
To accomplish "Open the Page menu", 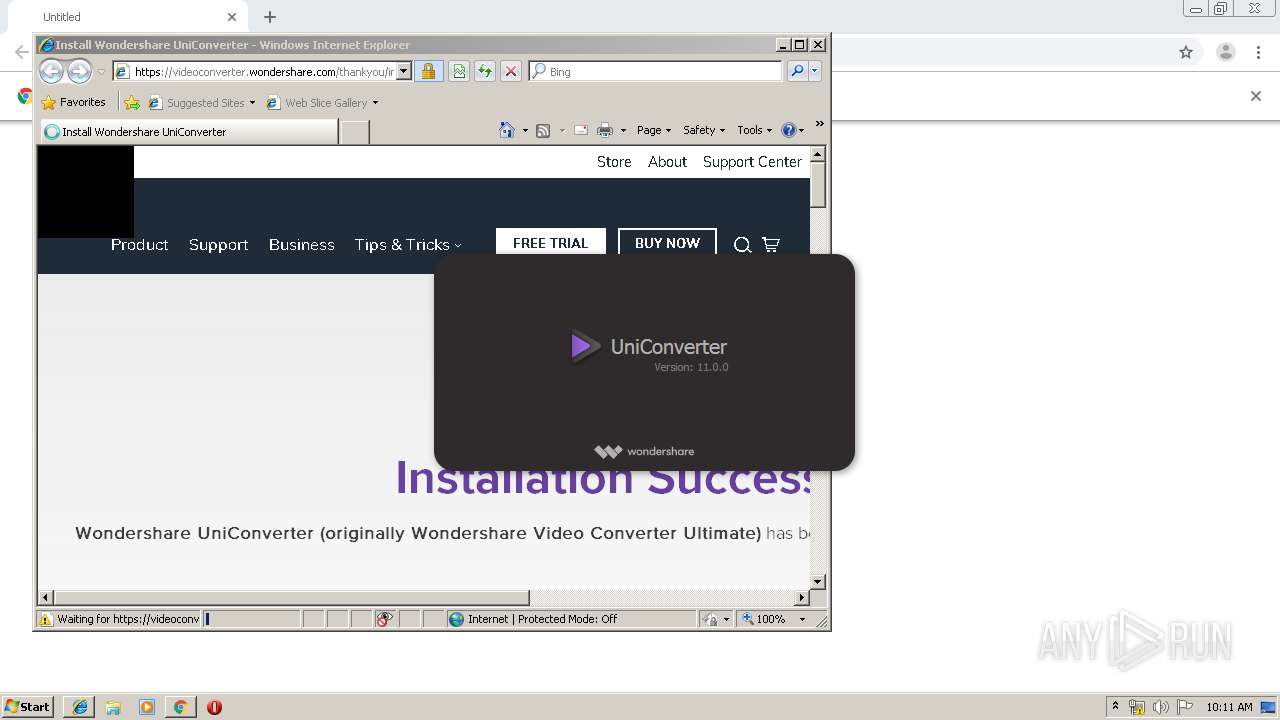I will tap(654, 130).
